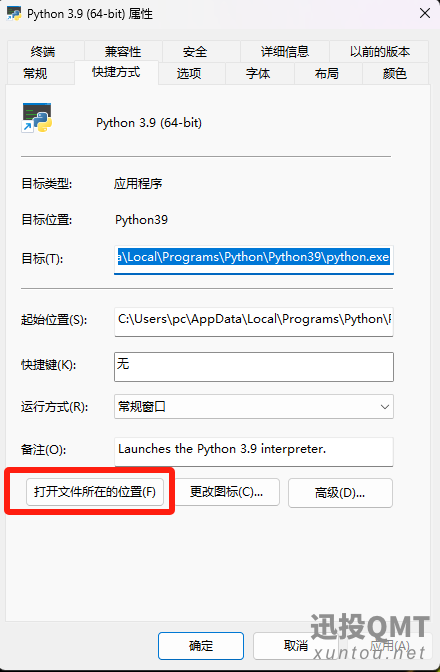440x672 pixels.
Task: Click the Python shortcut icon
Action: 37,118
